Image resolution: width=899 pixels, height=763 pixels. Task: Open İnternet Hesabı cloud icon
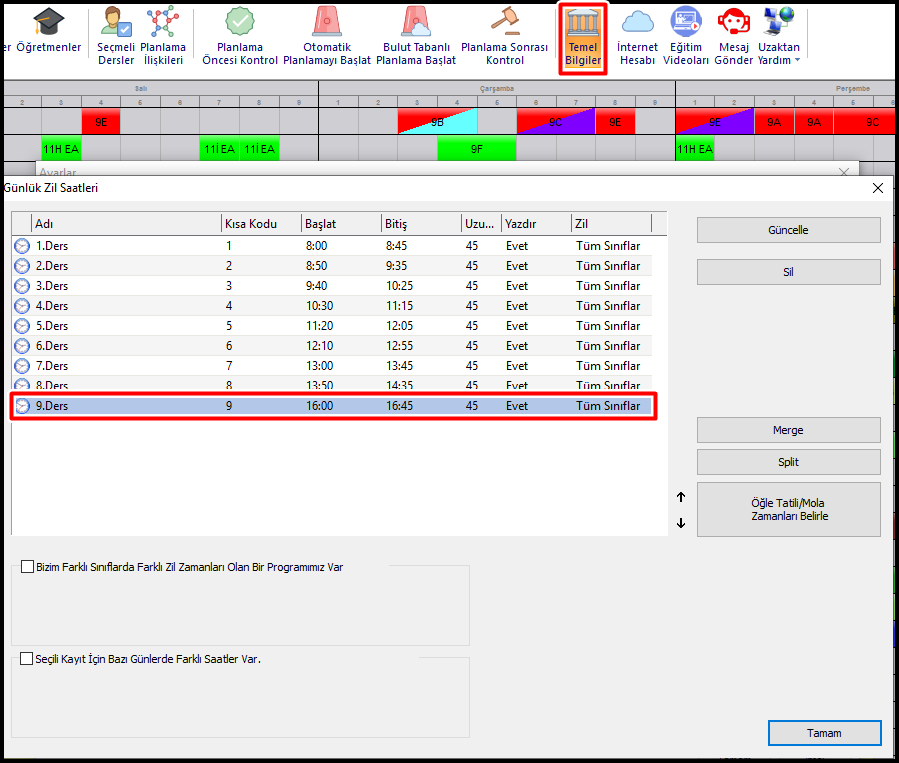[638, 36]
